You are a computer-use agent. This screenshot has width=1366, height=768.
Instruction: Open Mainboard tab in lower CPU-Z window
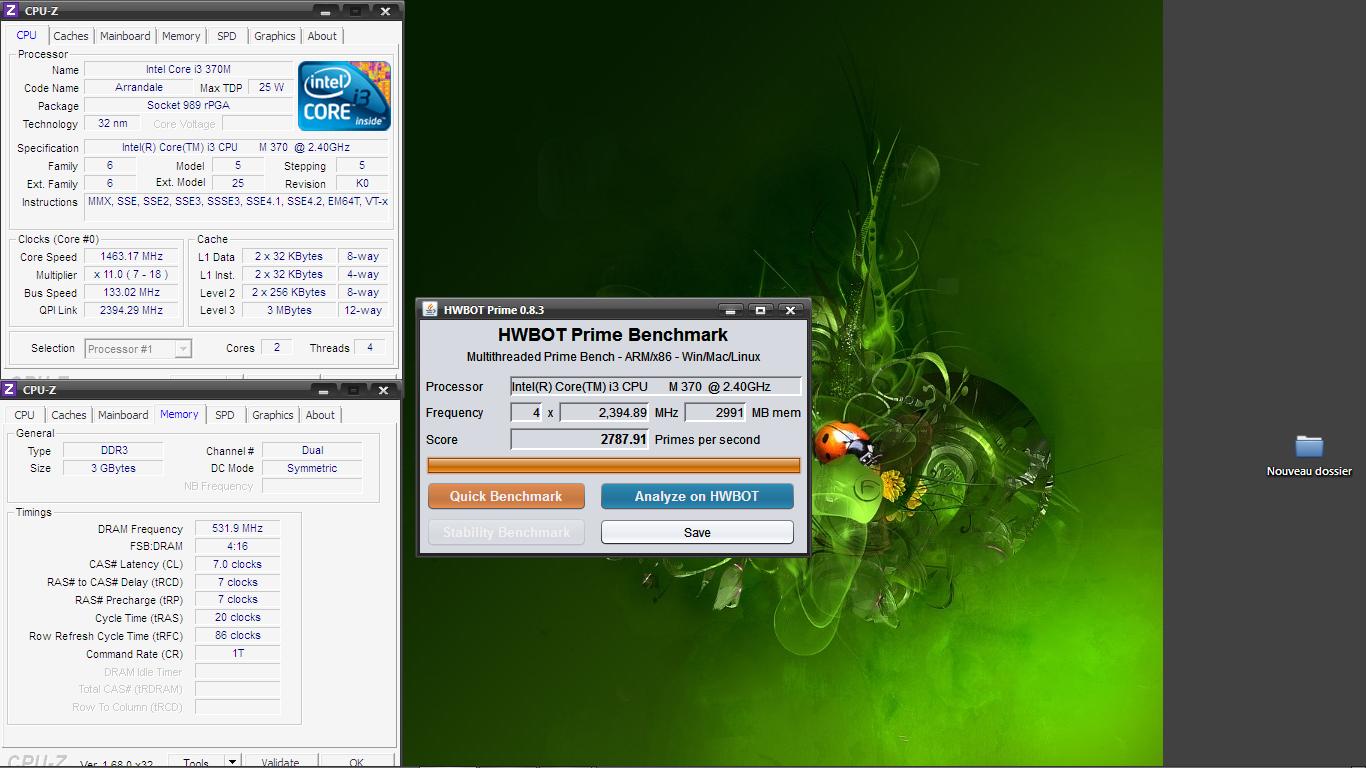[123, 415]
